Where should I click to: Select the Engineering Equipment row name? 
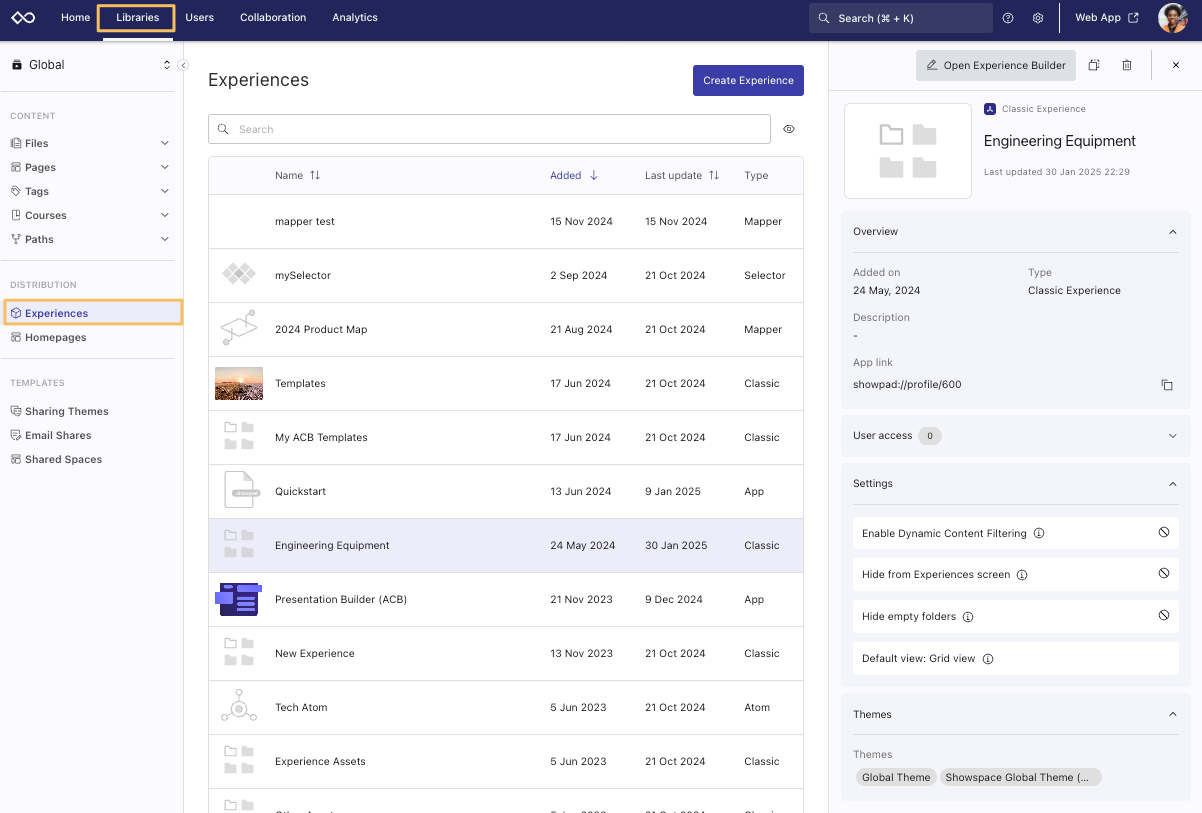pos(332,546)
